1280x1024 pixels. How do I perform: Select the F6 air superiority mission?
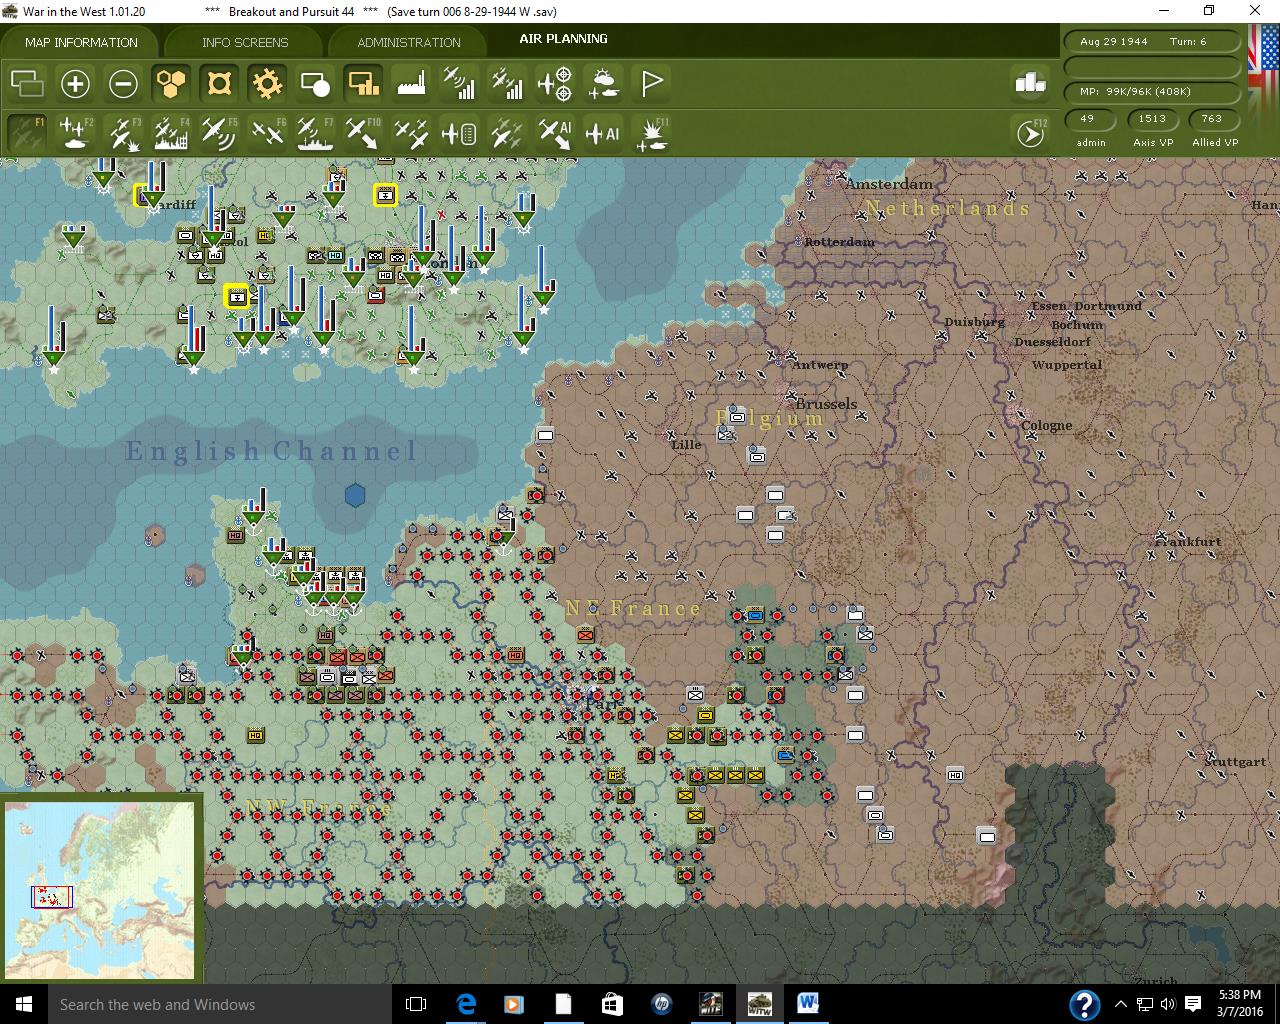coord(267,133)
